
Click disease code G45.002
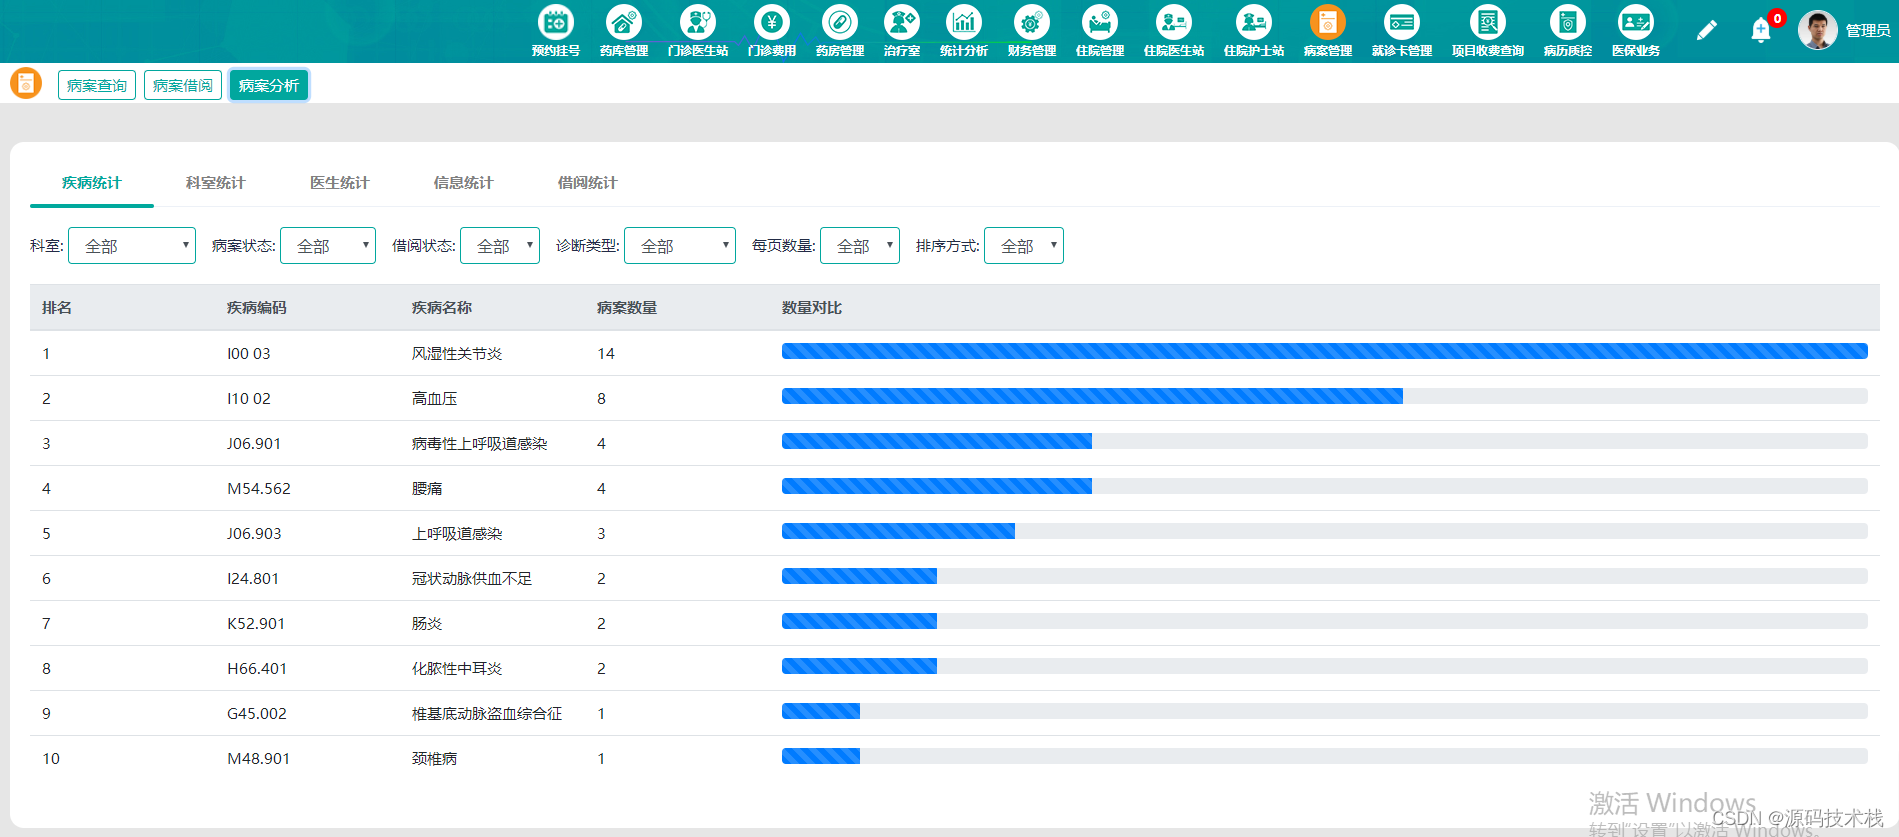(257, 714)
